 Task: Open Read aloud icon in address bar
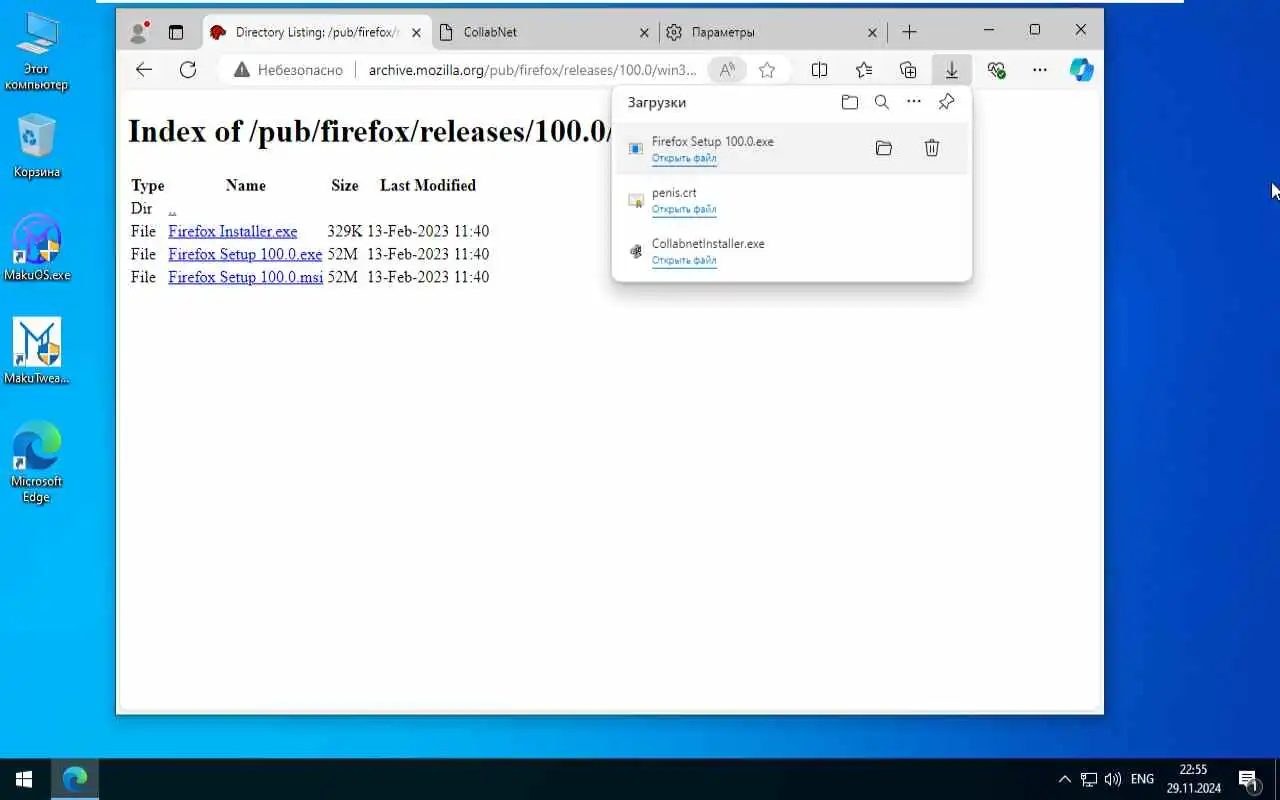pos(727,70)
